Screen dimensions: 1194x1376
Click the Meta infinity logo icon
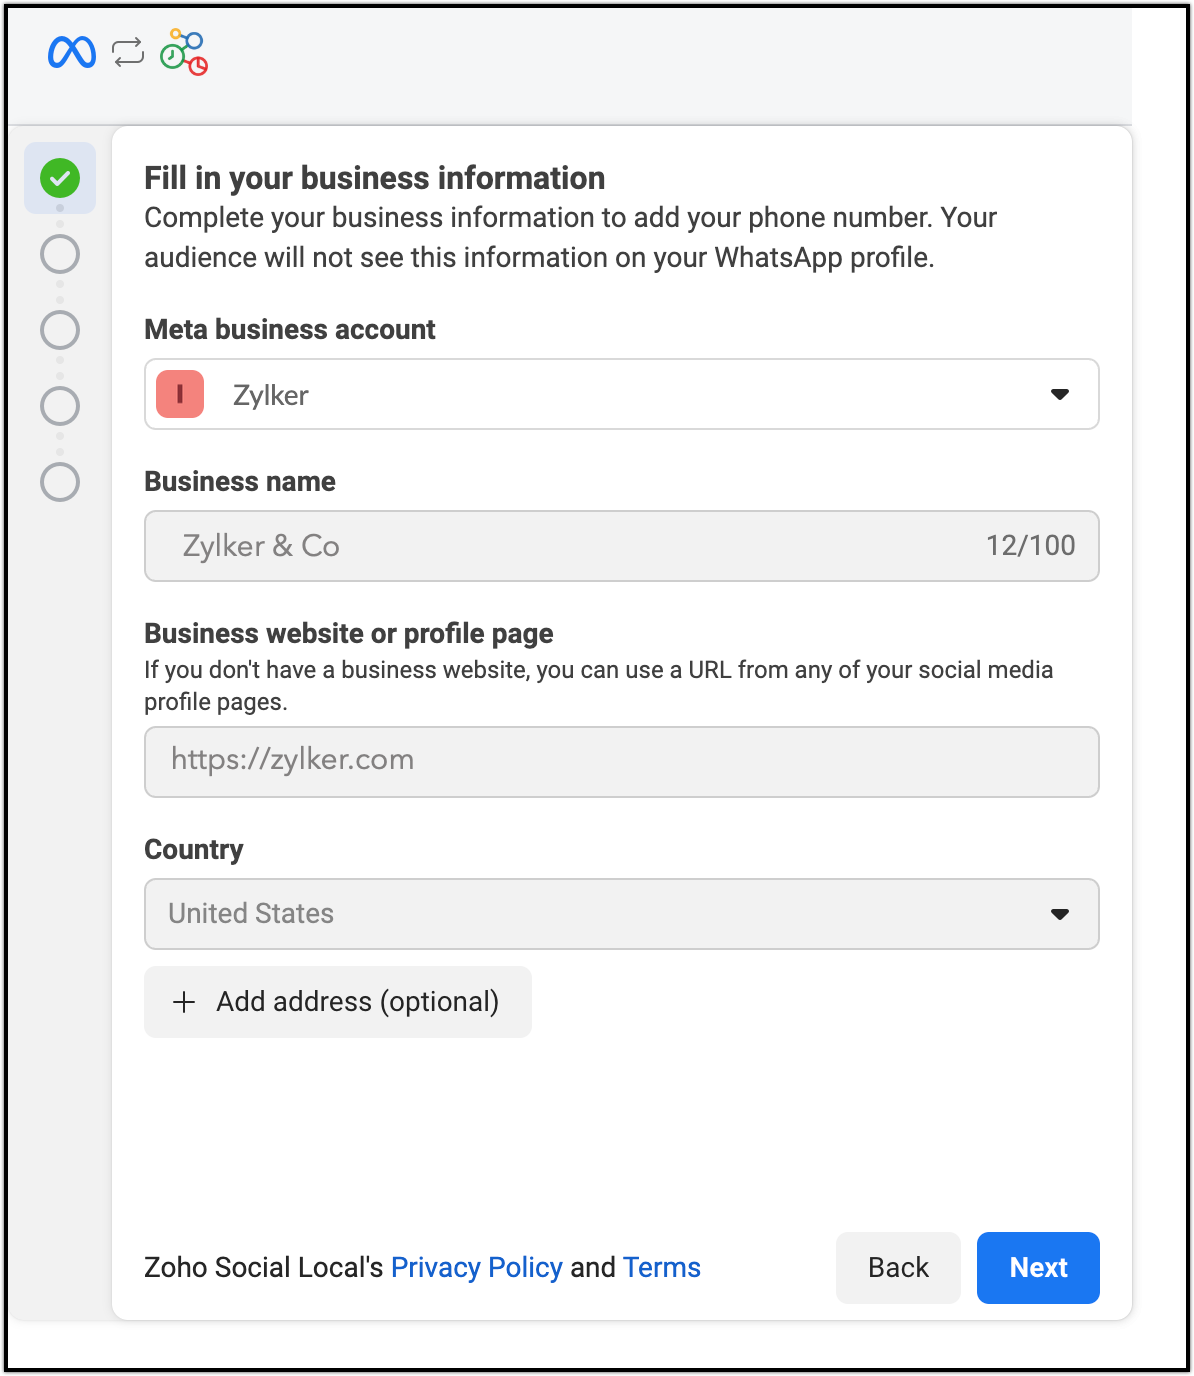coord(72,52)
